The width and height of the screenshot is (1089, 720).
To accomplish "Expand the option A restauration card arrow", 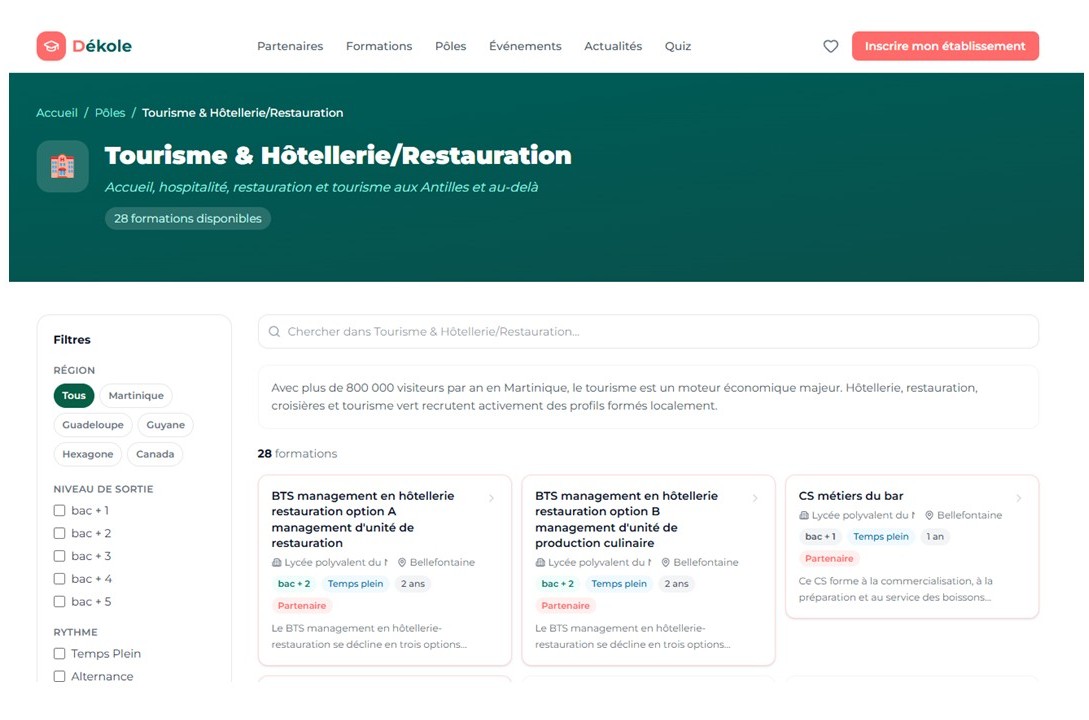I will click(x=491, y=498).
